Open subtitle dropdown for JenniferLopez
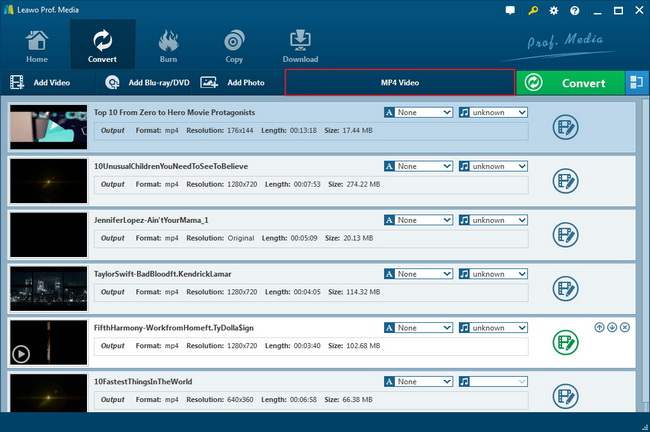Image resolution: width=650 pixels, height=432 pixels. point(418,220)
